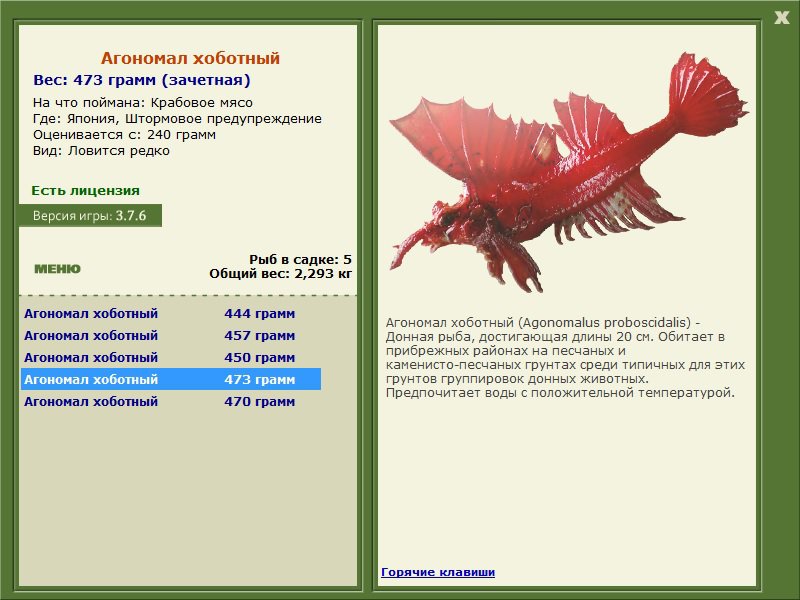800x600 pixels.
Task: Click the Agonomalus proboscidalis description paragraph
Action: coord(565,358)
